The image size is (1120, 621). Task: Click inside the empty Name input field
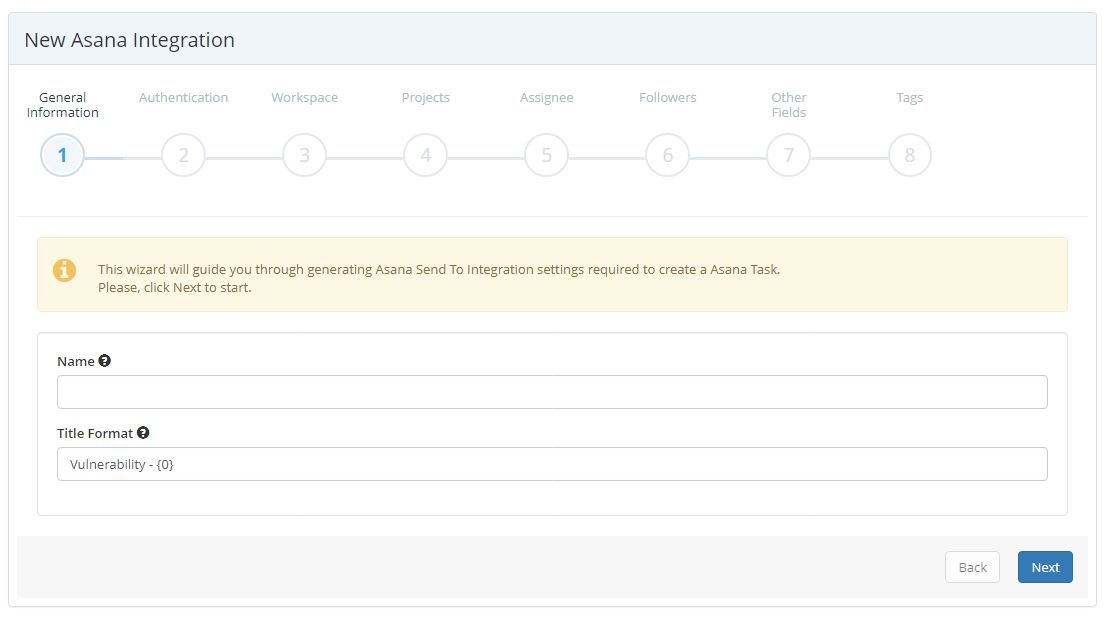click(x=552, y=391)
